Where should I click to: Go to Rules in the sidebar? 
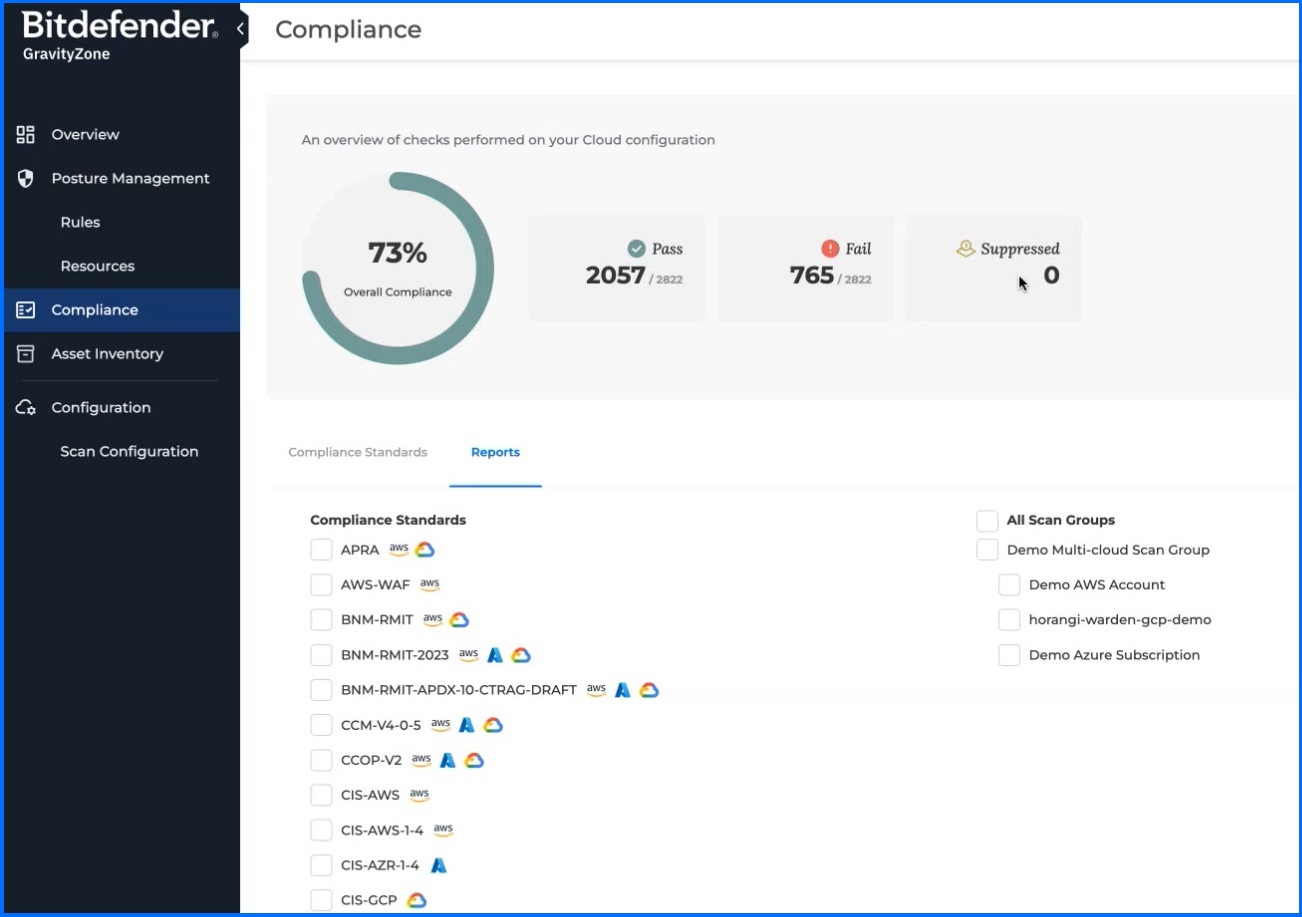tap(80, 222)
